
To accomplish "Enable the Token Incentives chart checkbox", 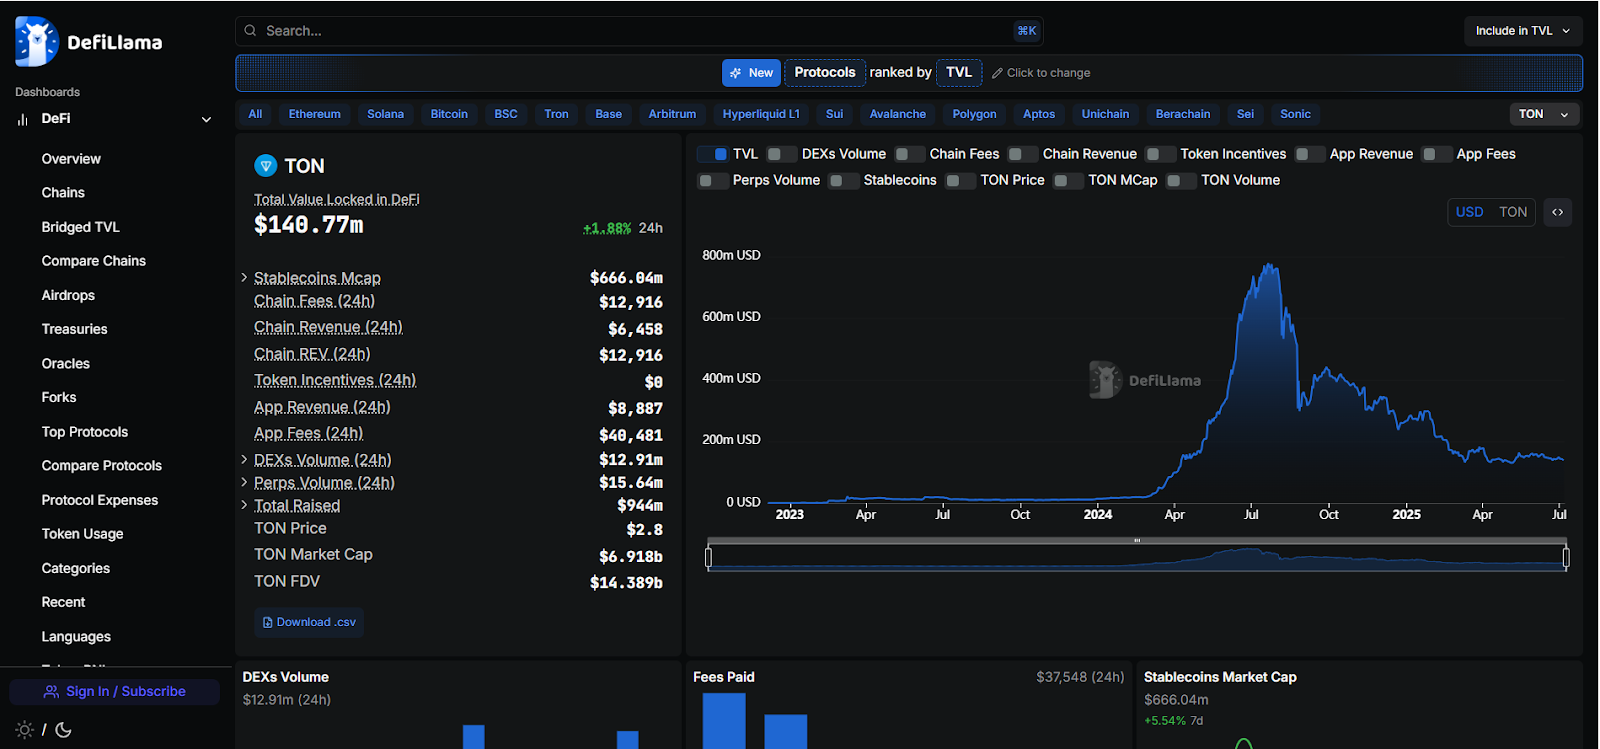I will click(1160, 154).
